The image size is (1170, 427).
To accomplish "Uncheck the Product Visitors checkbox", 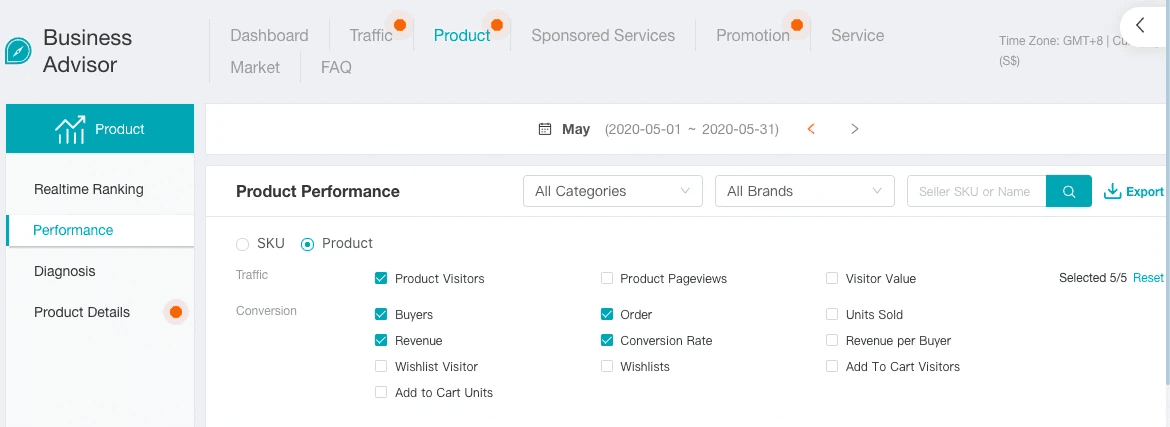I will [381, 278].
